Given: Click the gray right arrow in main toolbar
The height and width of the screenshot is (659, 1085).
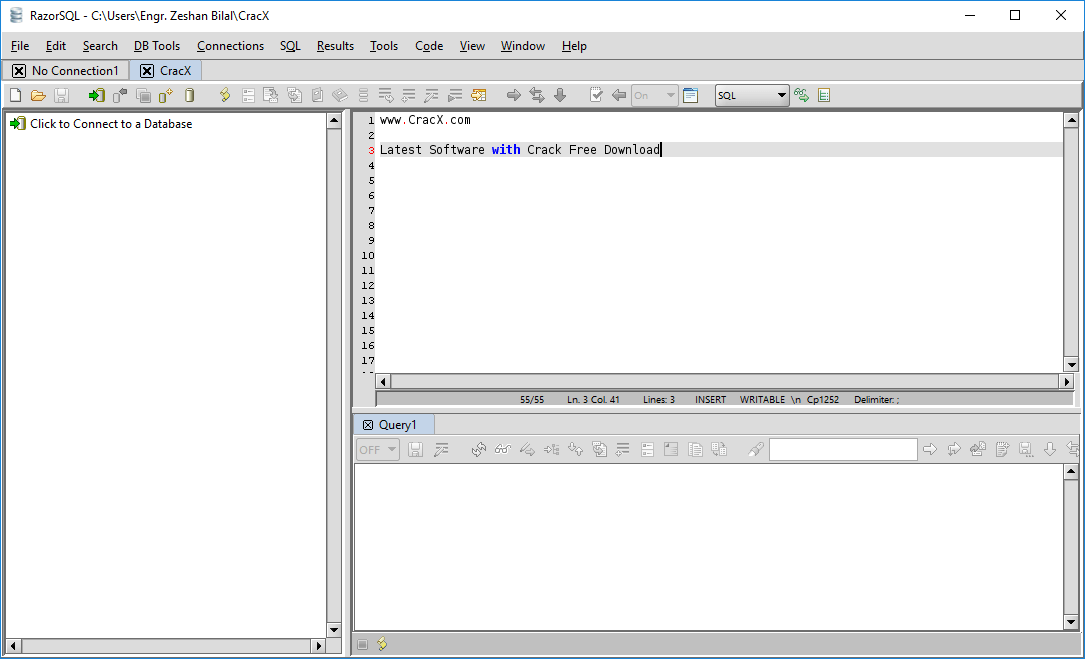Looking at the screenshot, I should point(513,96).
